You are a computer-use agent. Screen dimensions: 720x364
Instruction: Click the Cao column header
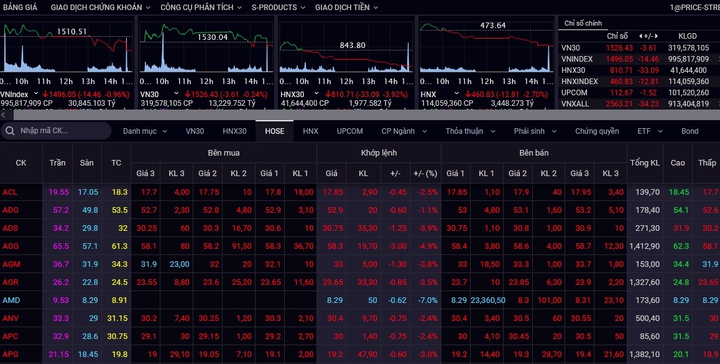pos(678,163)
